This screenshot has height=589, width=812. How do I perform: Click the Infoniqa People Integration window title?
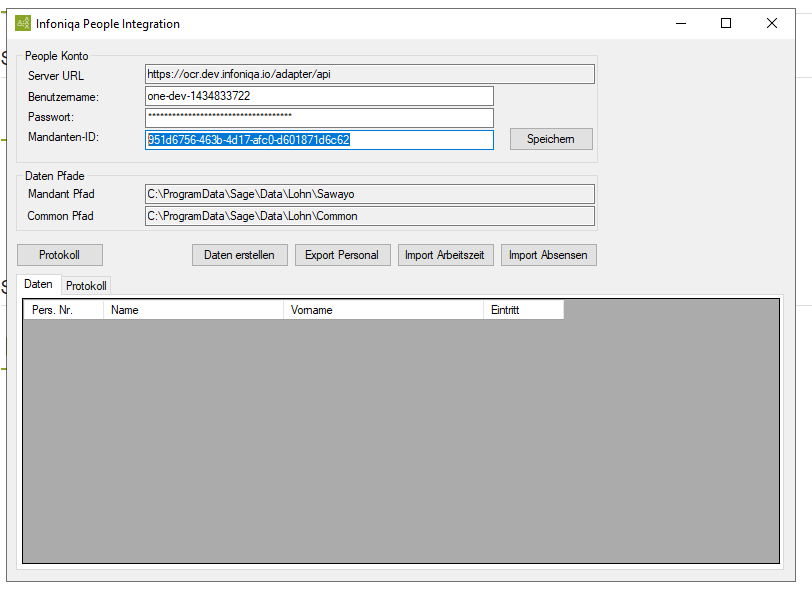click(x=108, y=24)
